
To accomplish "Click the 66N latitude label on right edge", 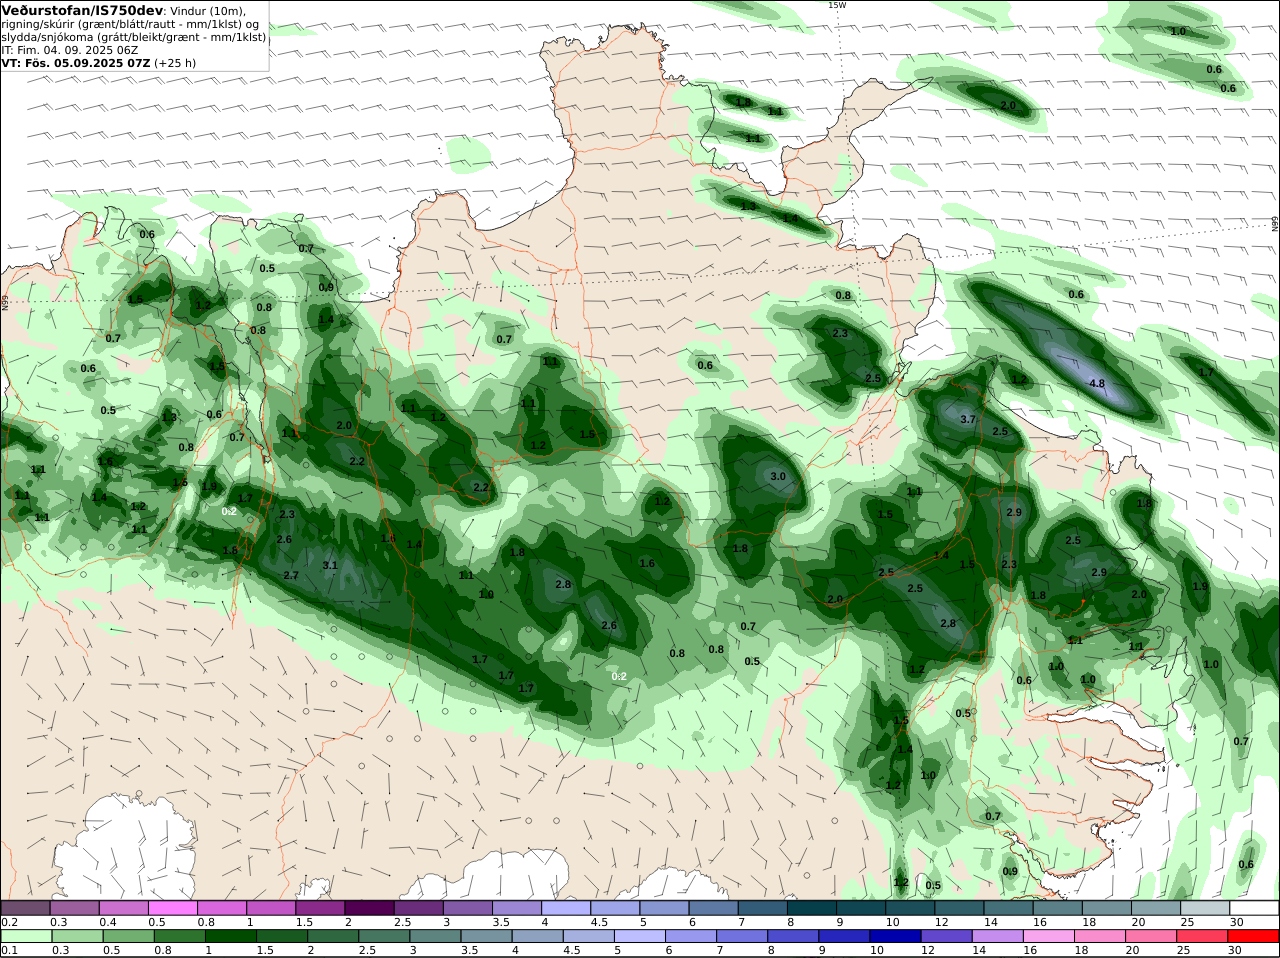I will [1275, 224].
